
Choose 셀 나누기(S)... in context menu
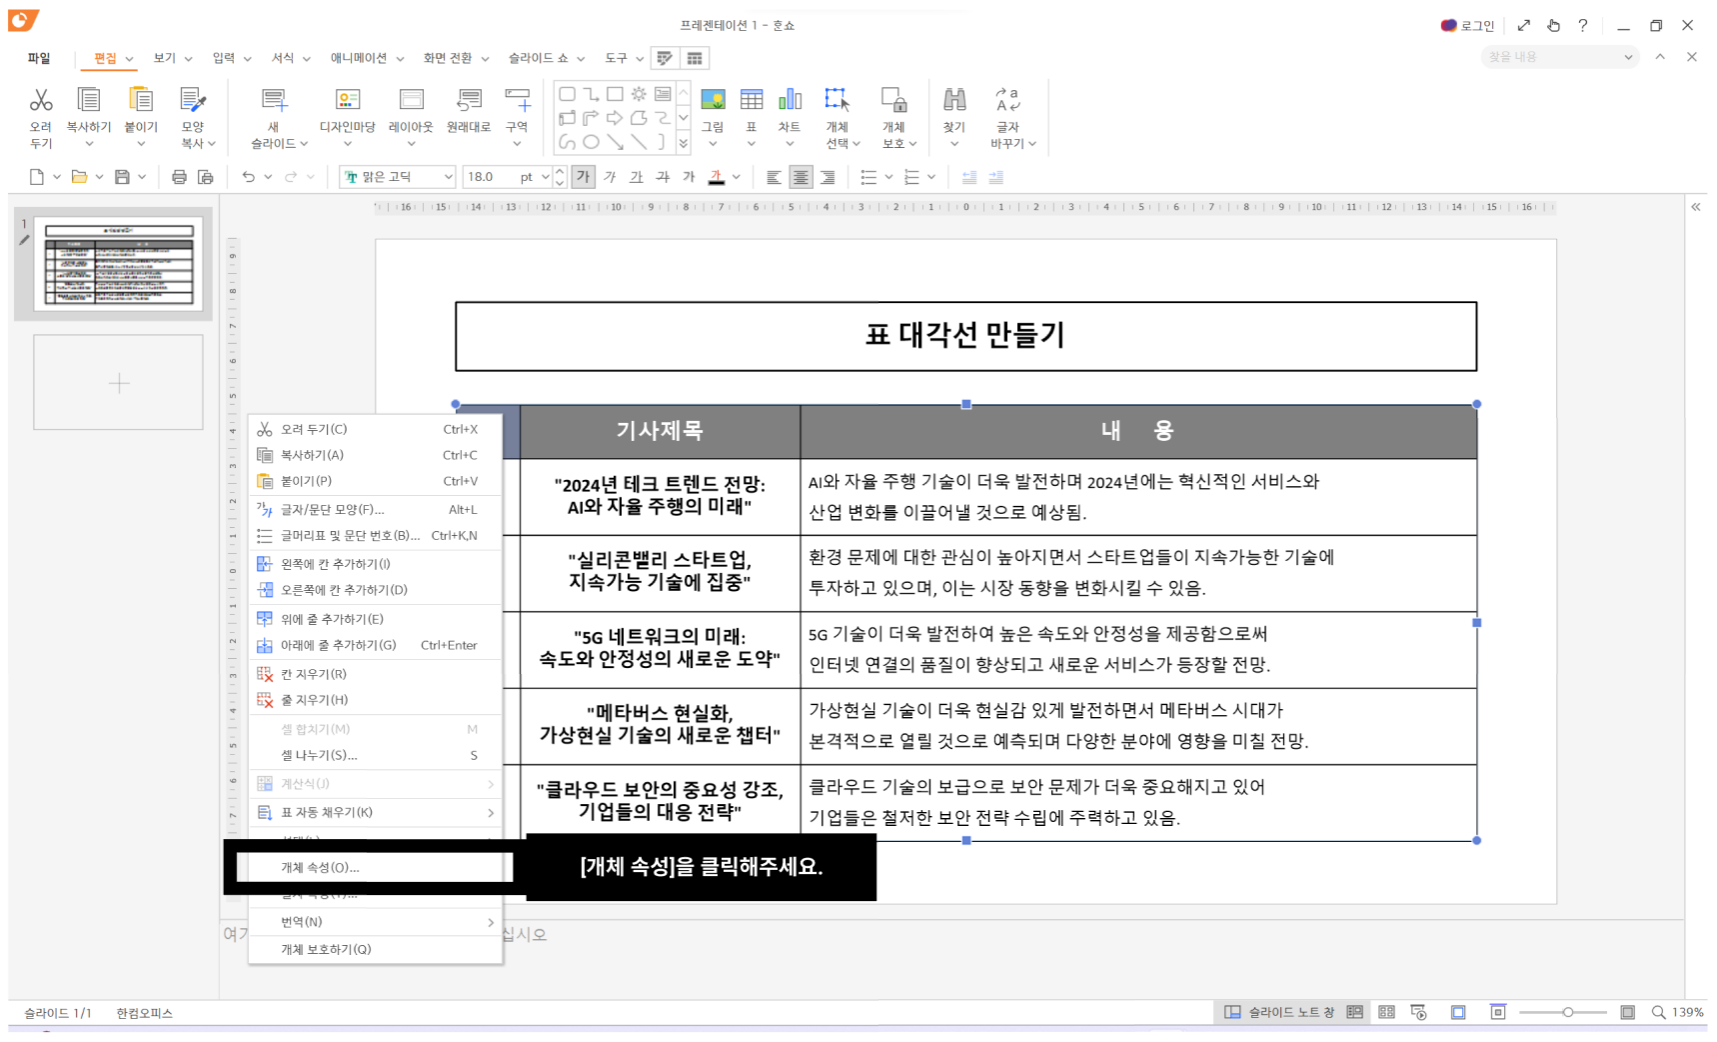(x=375, y=755)
